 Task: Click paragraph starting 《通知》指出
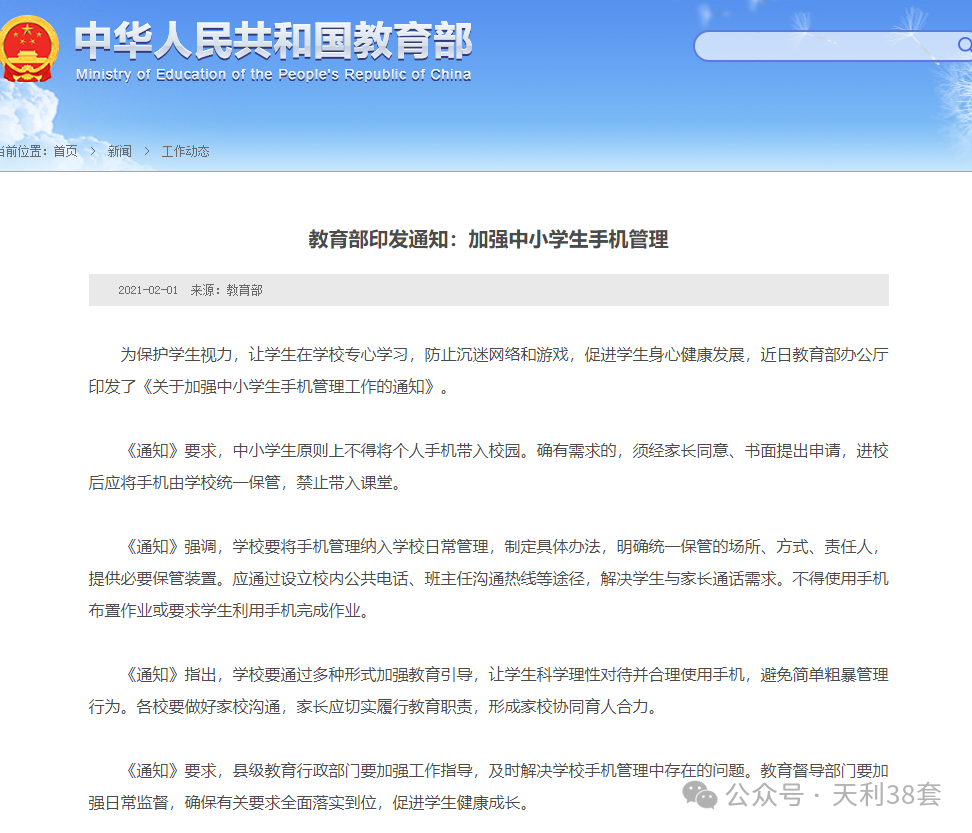click(488, 690)
